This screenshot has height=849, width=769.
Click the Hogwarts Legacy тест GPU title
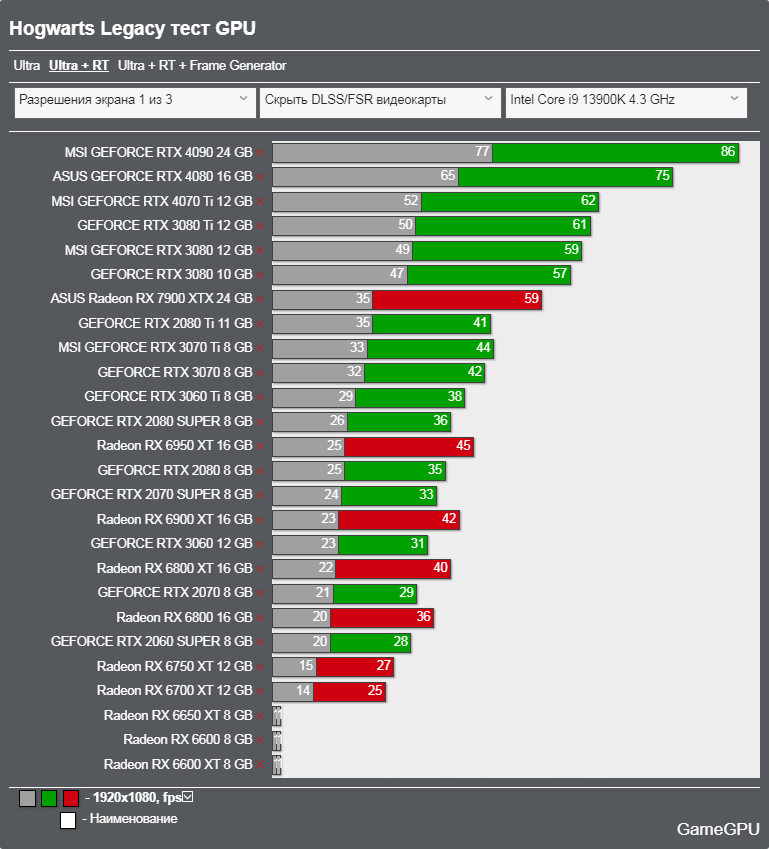(x=132, y=28)
